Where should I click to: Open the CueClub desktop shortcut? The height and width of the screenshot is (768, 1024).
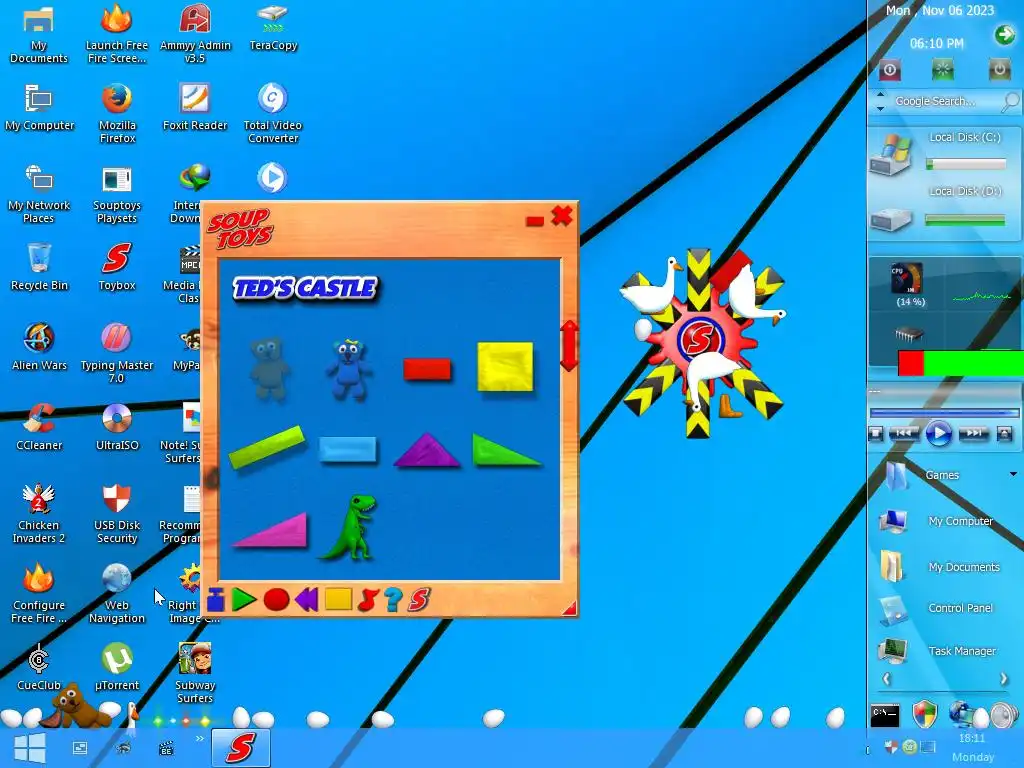(x=39, y=666)
